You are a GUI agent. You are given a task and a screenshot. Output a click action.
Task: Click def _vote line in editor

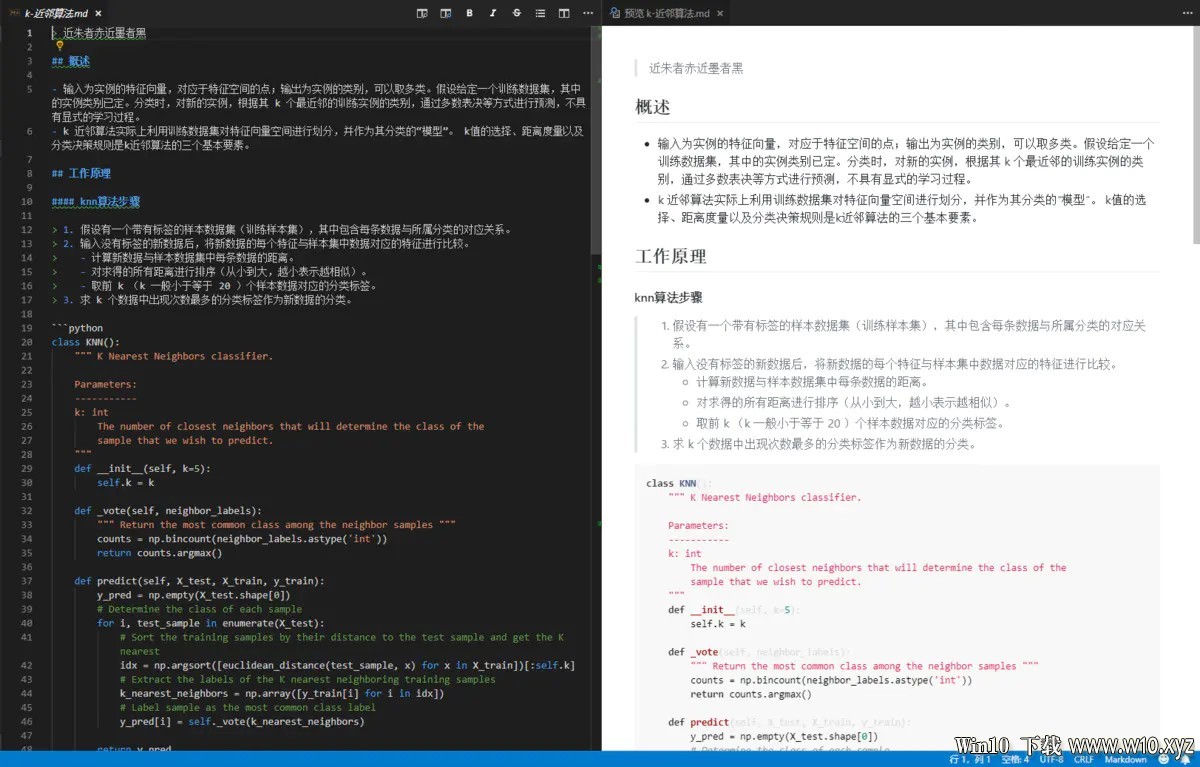[x=168, y=510]
